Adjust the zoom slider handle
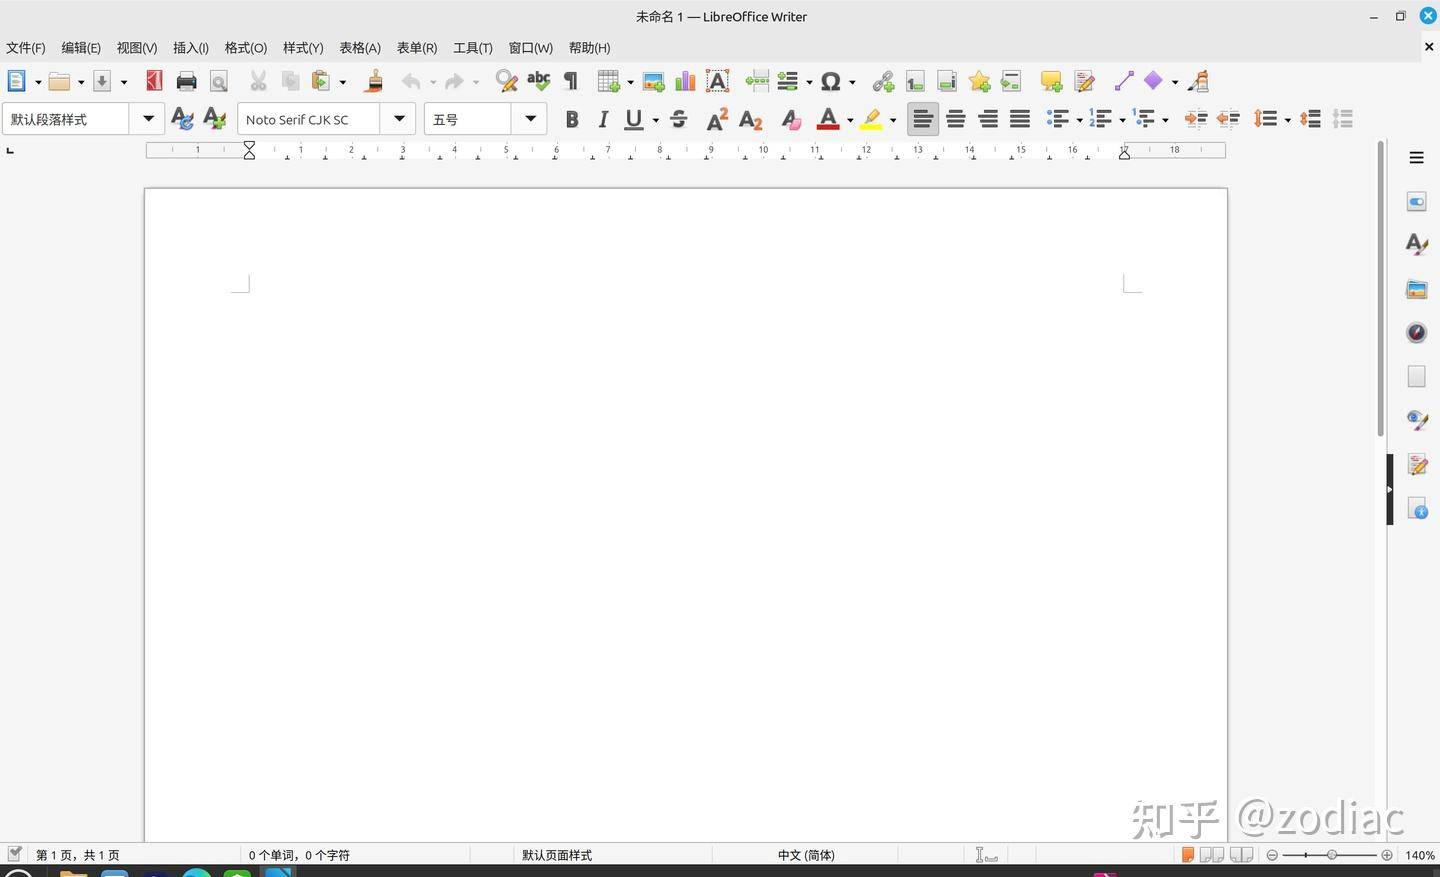The width and height of the screenshot is (1440, 877). 1332,855
